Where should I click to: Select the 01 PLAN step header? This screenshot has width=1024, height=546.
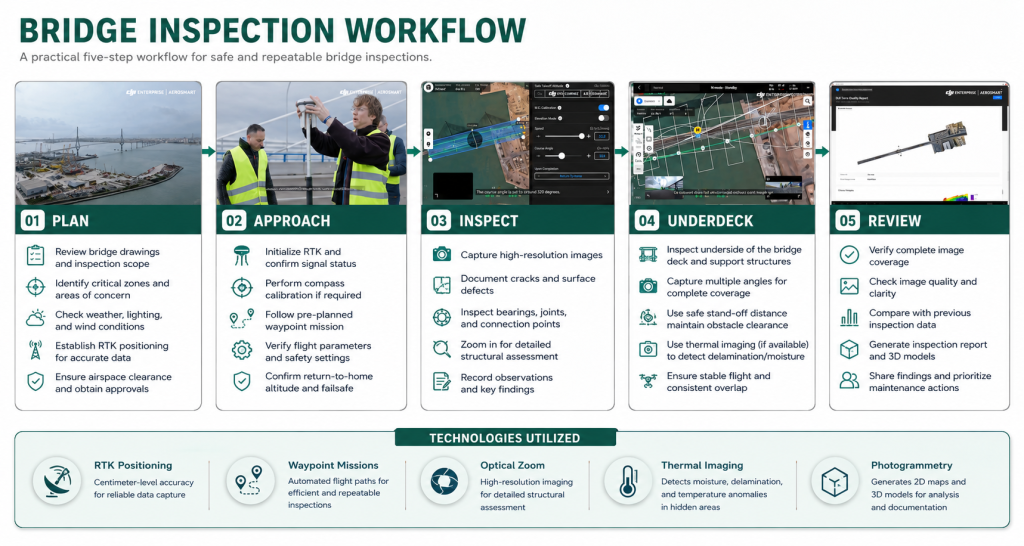108,220
